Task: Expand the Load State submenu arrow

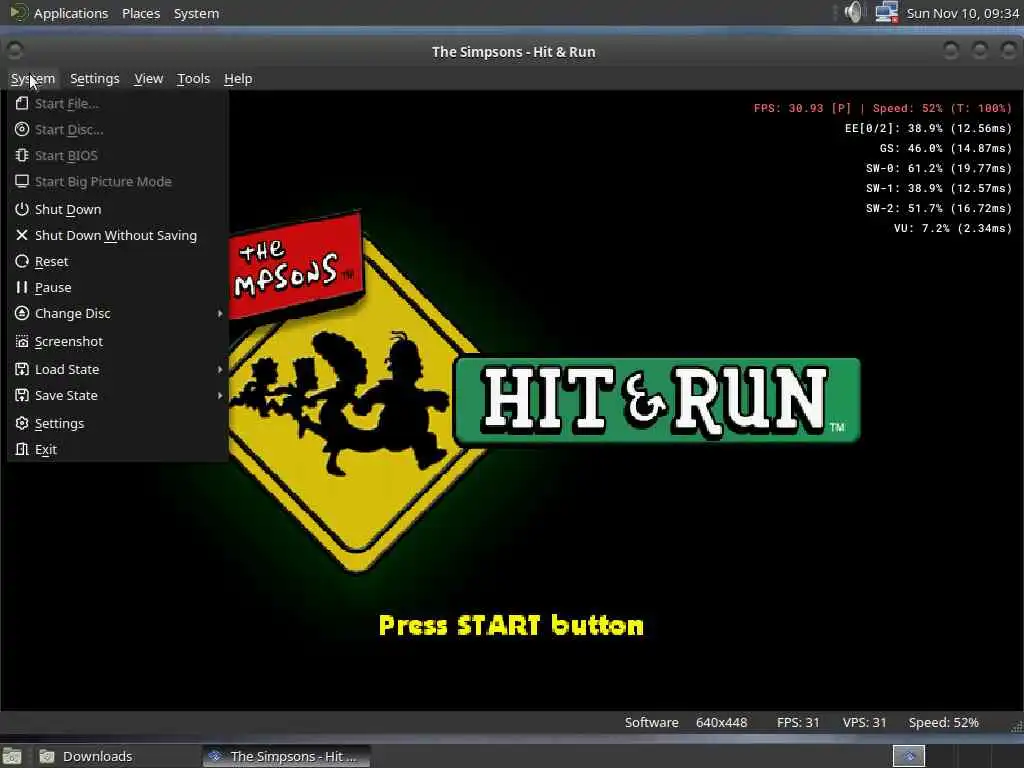Action: tap(220, 369)
